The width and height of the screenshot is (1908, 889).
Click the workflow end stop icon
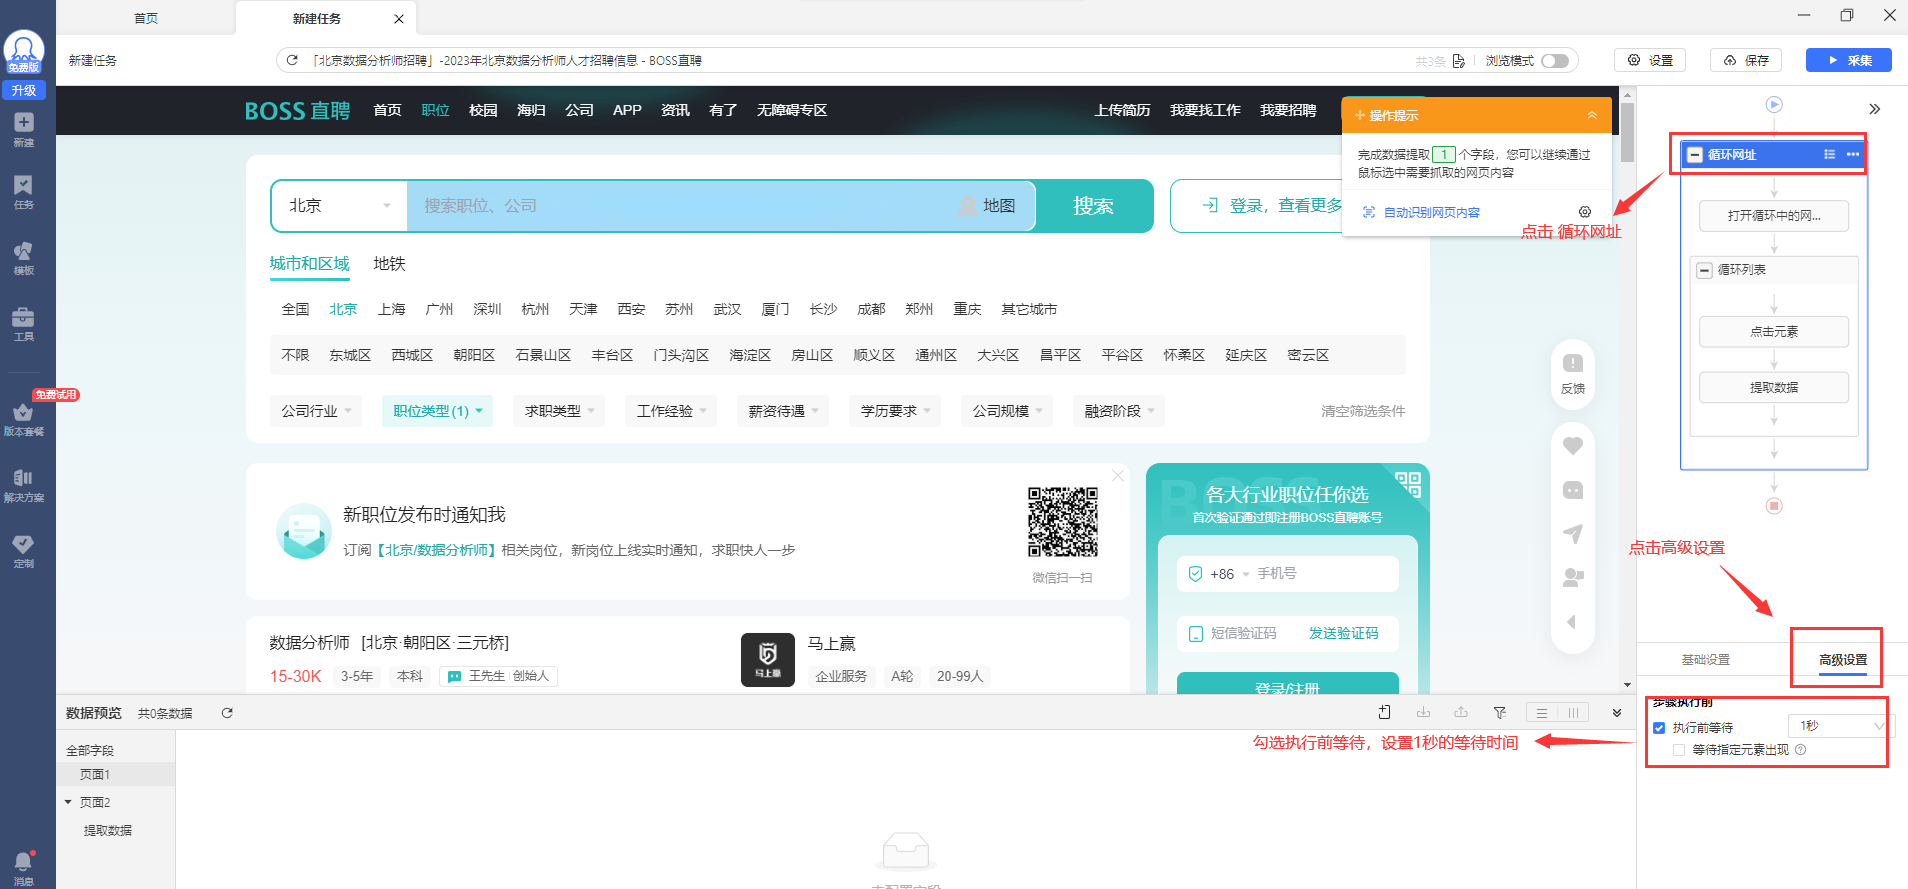(x=1774, y=506)
